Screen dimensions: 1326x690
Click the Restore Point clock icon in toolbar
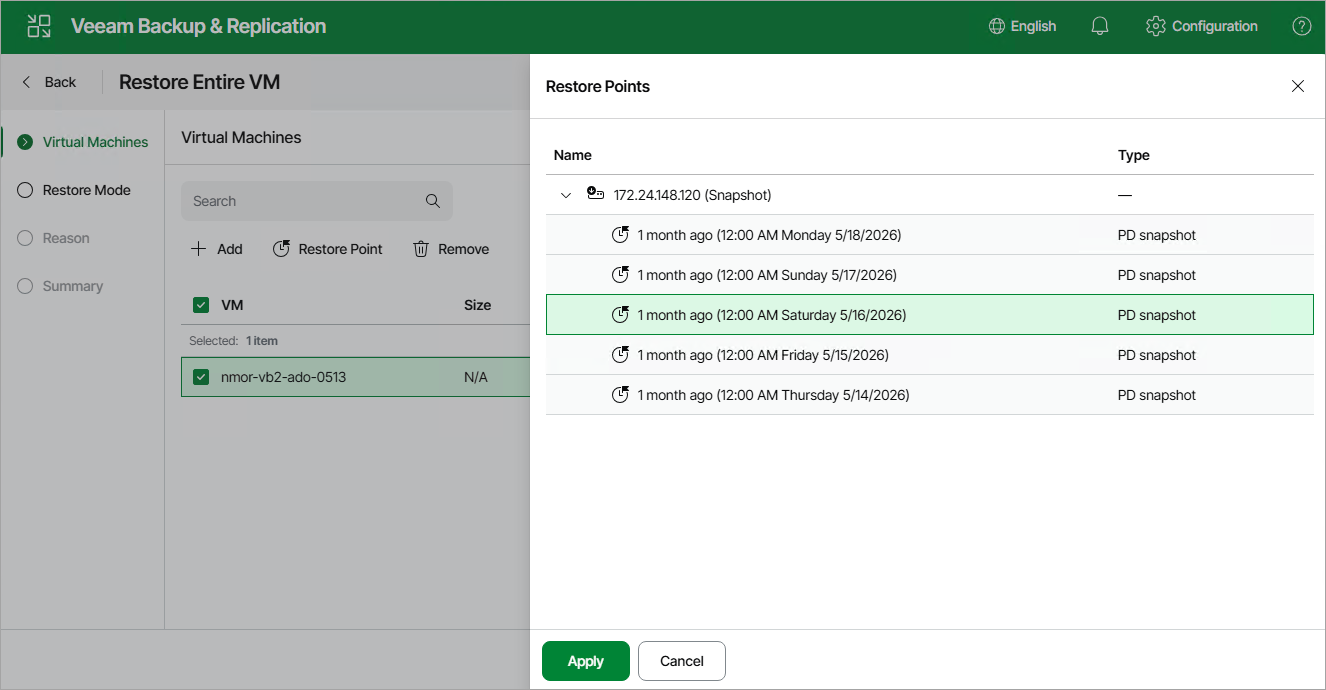(x=281, y=249)
